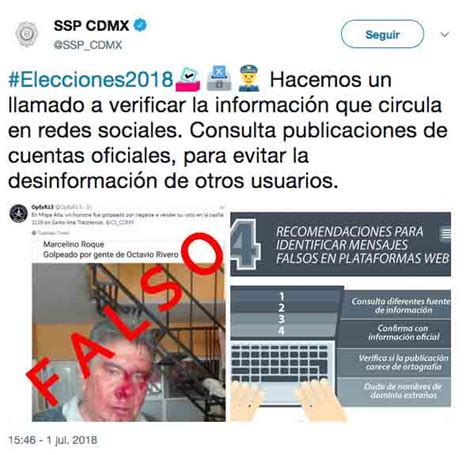The height and width of the screenshot is (455, 474).
Task: Click the infographic hamburger menu icon
Action: (446, 234)
